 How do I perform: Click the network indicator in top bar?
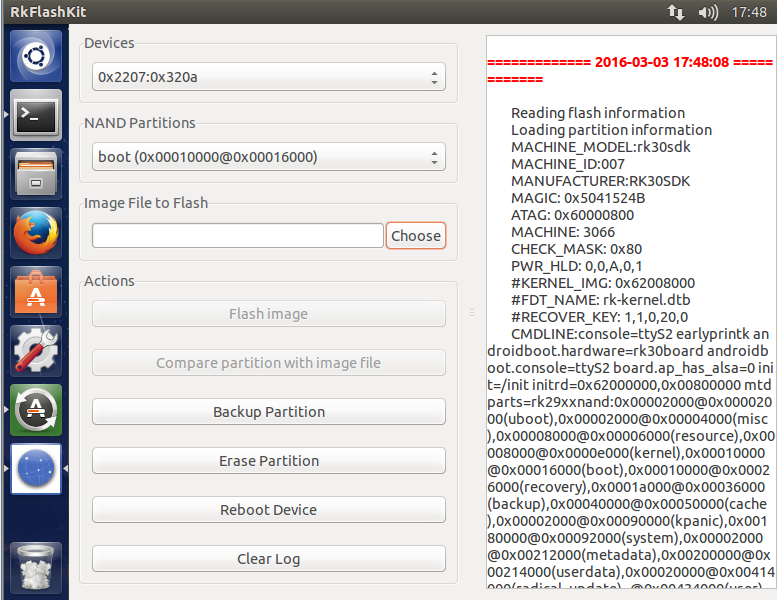tap(676, 12)
